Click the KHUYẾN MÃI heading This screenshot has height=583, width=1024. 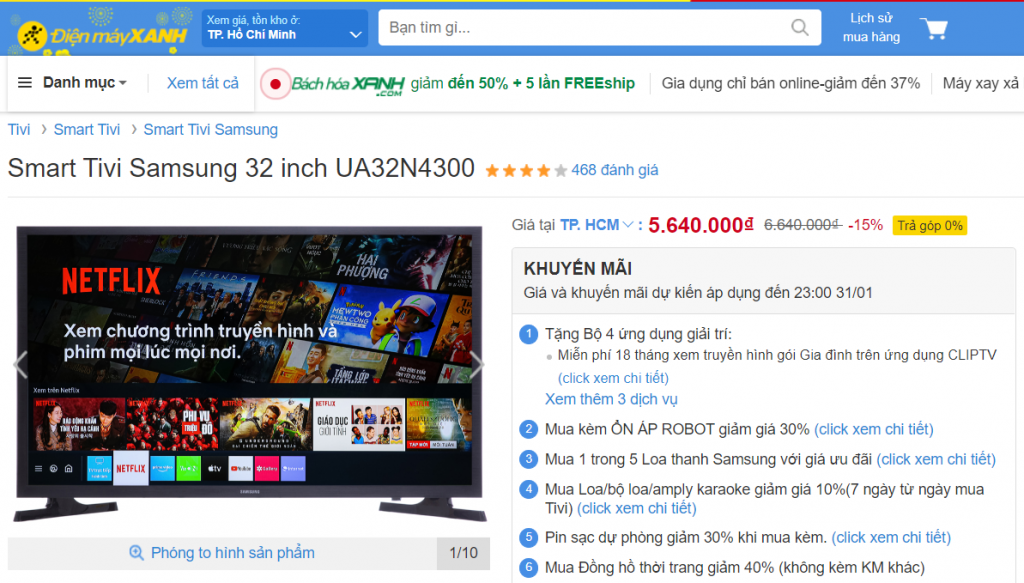click(x=577, y=268)
